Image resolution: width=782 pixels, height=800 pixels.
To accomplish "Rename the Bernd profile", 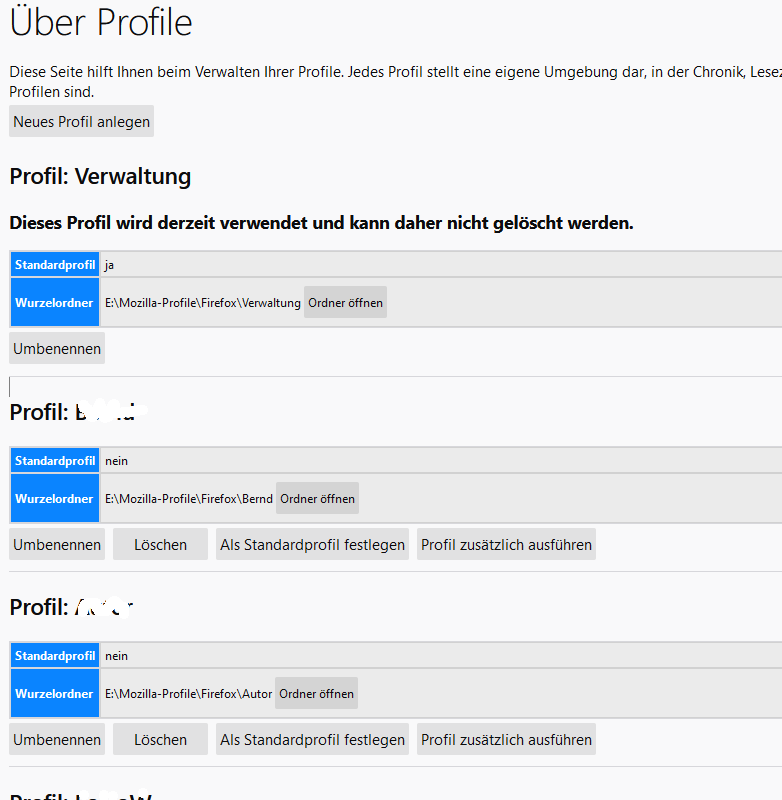I will click(57, 544).
